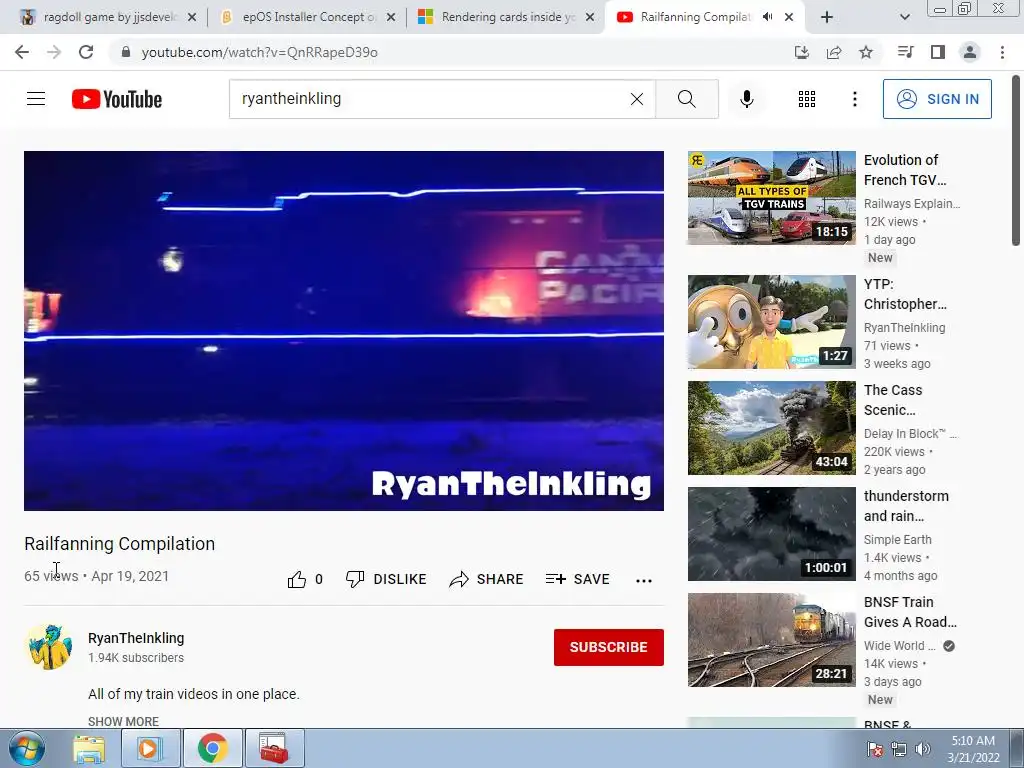Go to the YouTube home logo
This screenshot has height=768, width=1024.
(x=117, y=99)
